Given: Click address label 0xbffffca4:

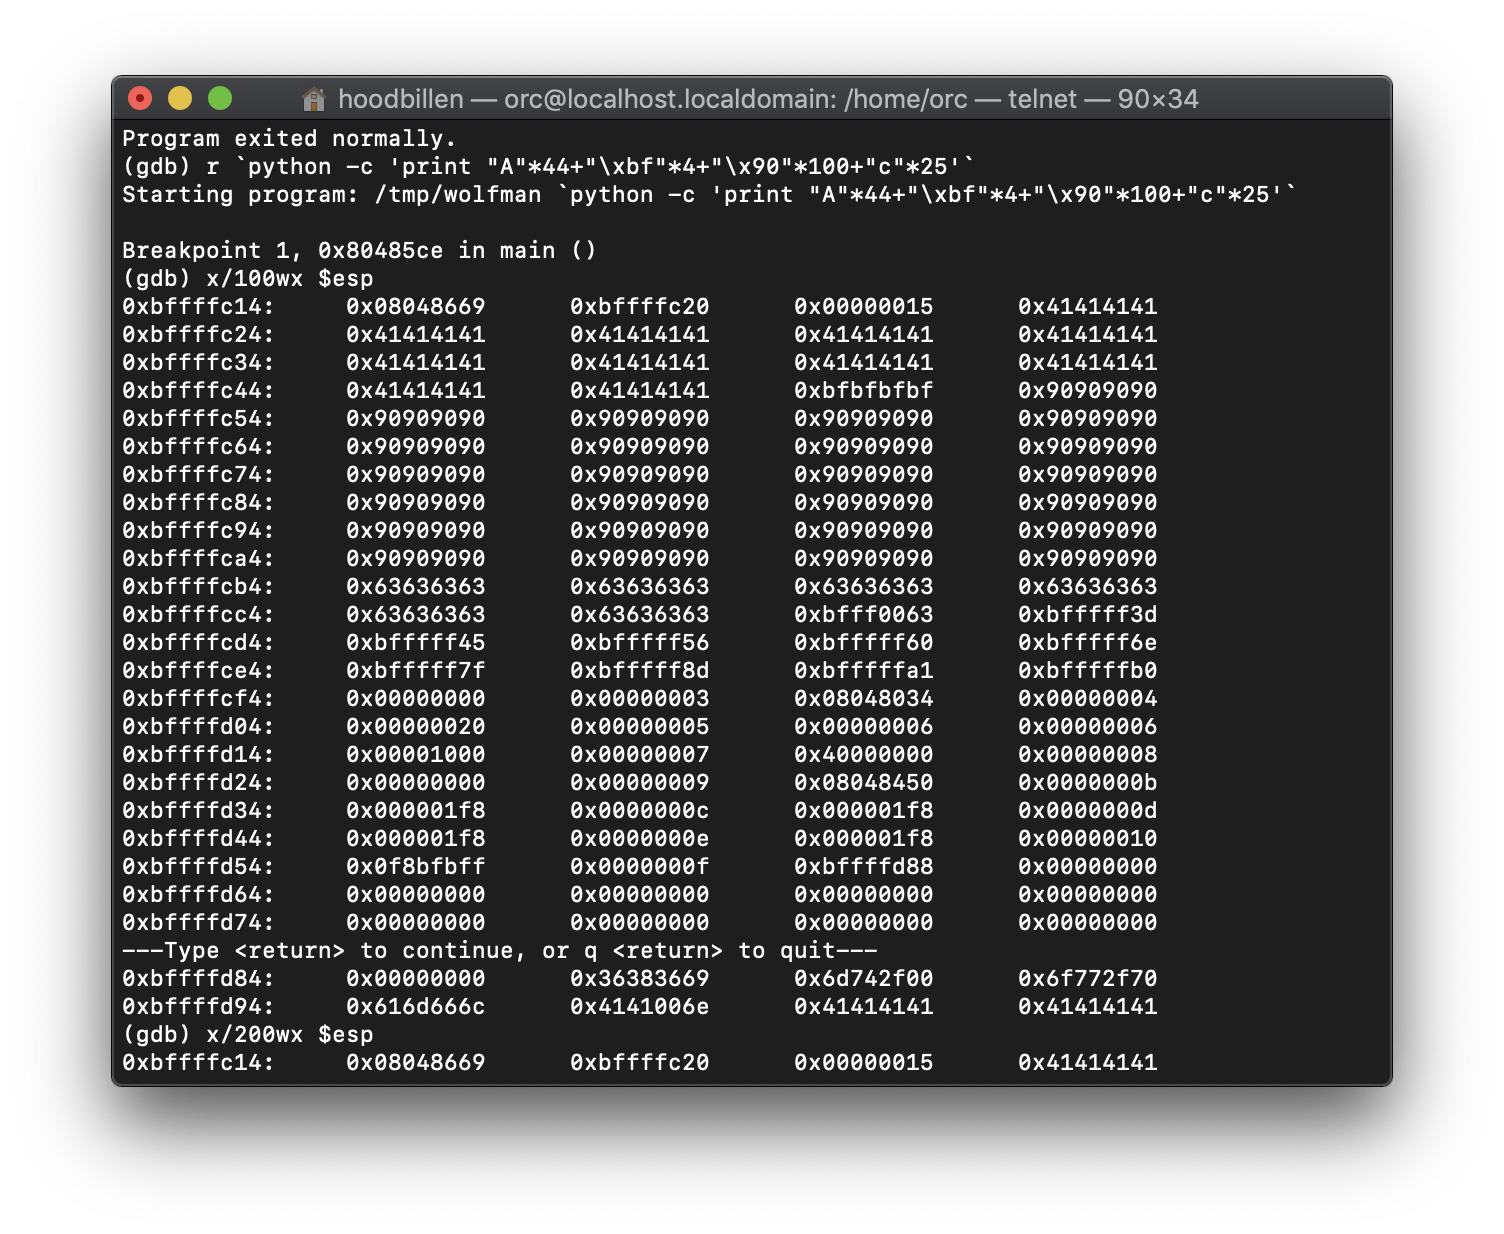Looking at the screenshot, I should pyautogui.click(x=198, y=558).
